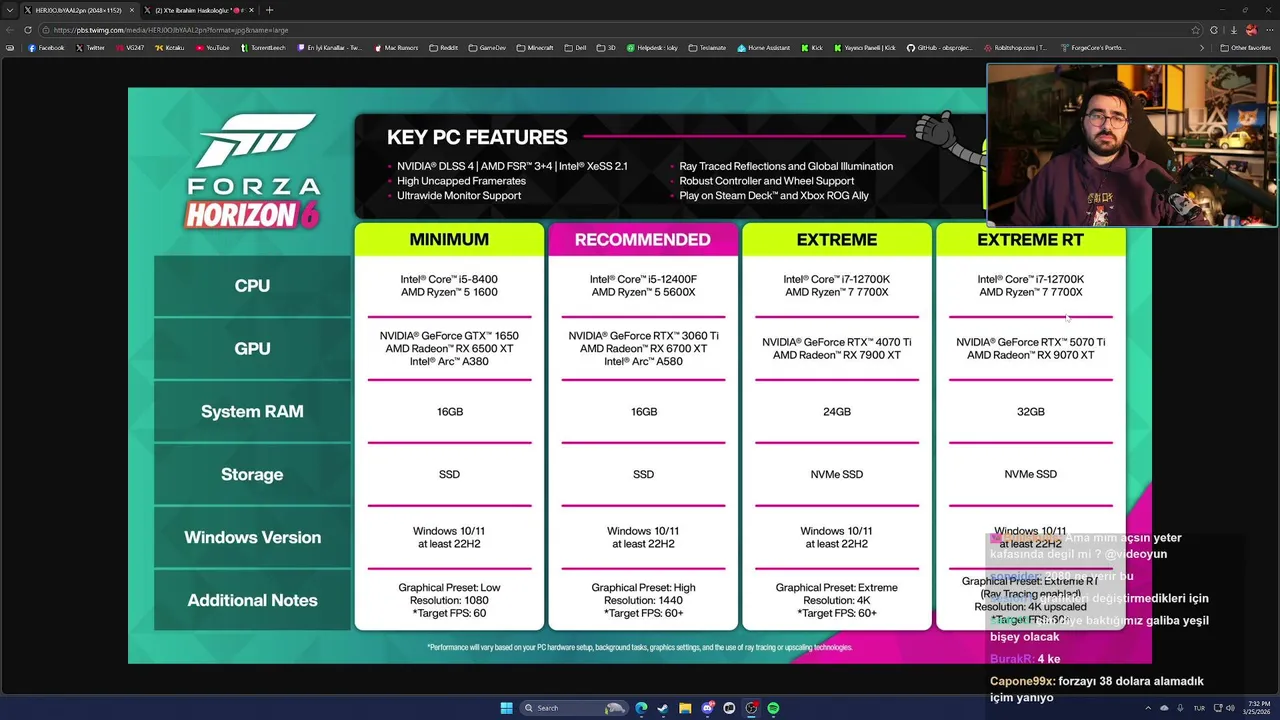Open the browser profile avatar

[x=1252, y=30]
